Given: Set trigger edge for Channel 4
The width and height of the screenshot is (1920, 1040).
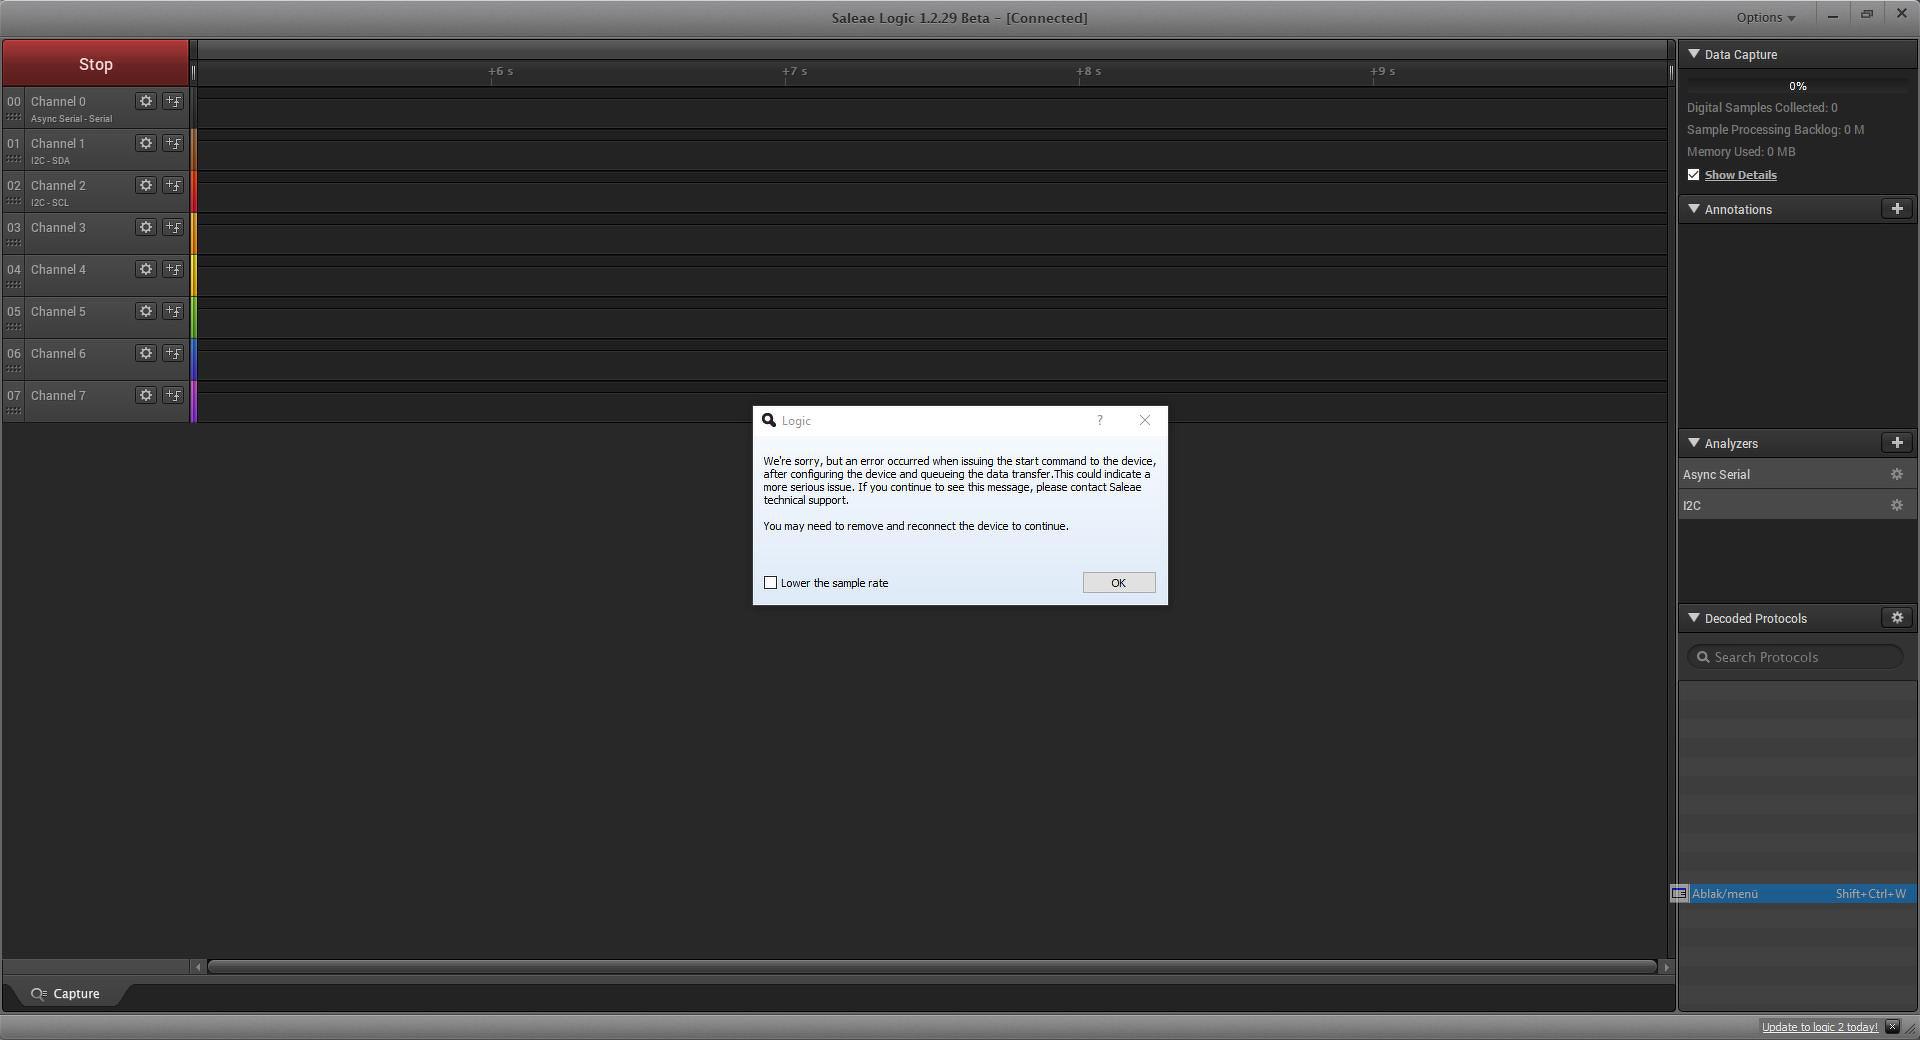Looking at the screenshot, I should [173, 269].
